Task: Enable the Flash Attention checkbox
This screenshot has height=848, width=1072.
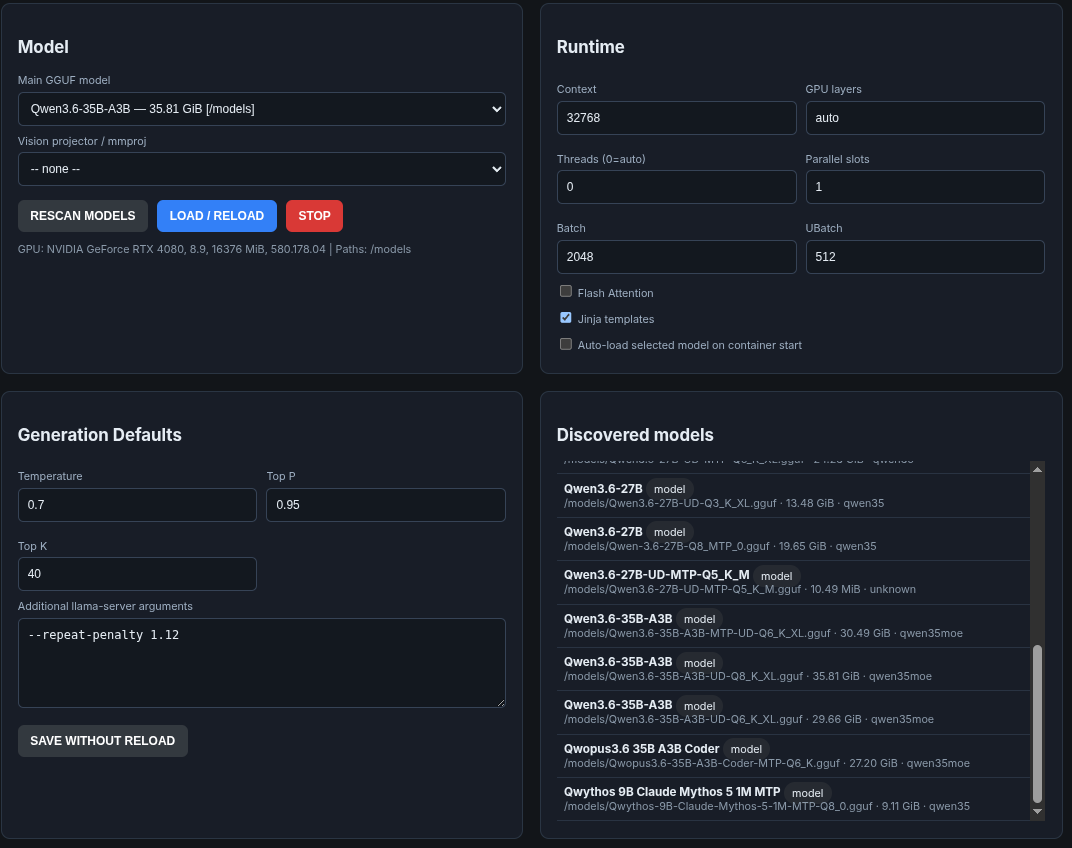Action: click(x=565, y=291)
